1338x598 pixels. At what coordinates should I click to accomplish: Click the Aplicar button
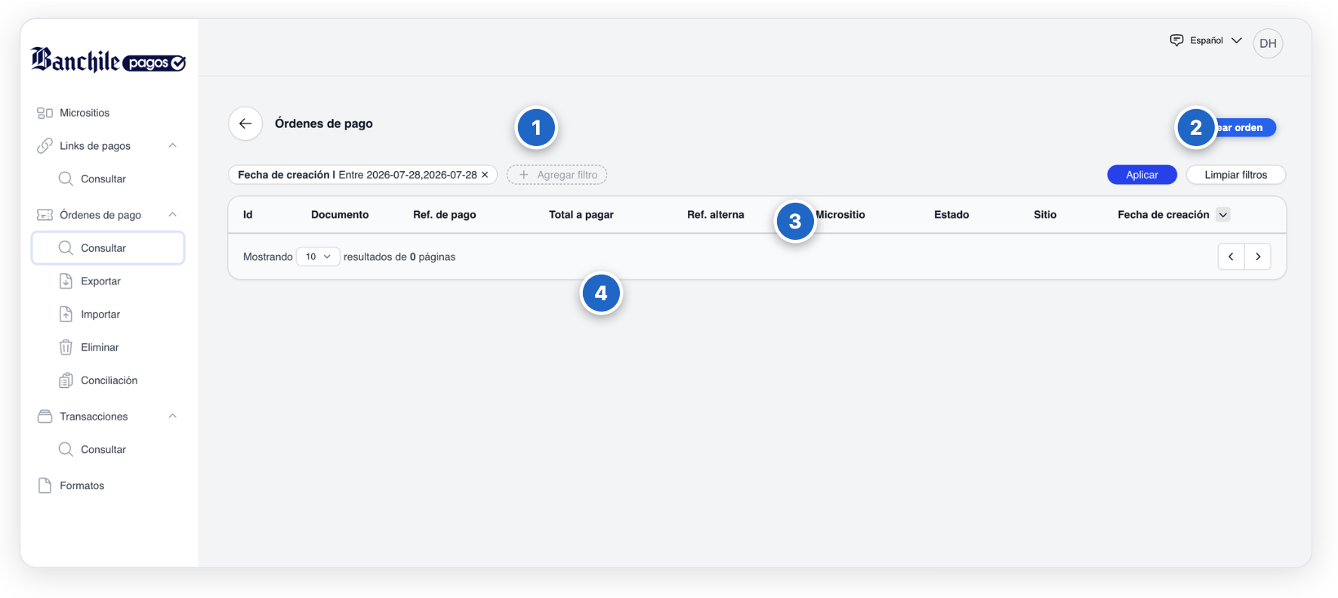click(x=1142, y=175)
